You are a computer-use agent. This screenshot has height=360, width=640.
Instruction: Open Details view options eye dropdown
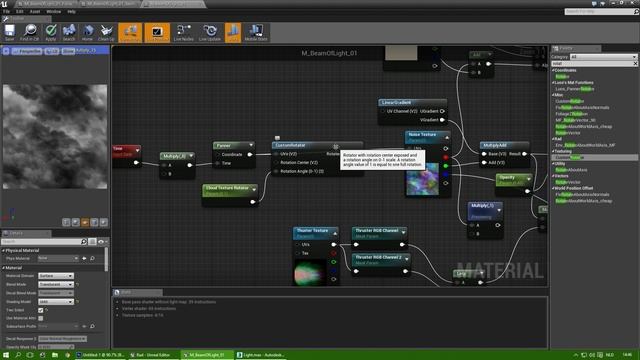pyautogui.click(x=102, y=242)
